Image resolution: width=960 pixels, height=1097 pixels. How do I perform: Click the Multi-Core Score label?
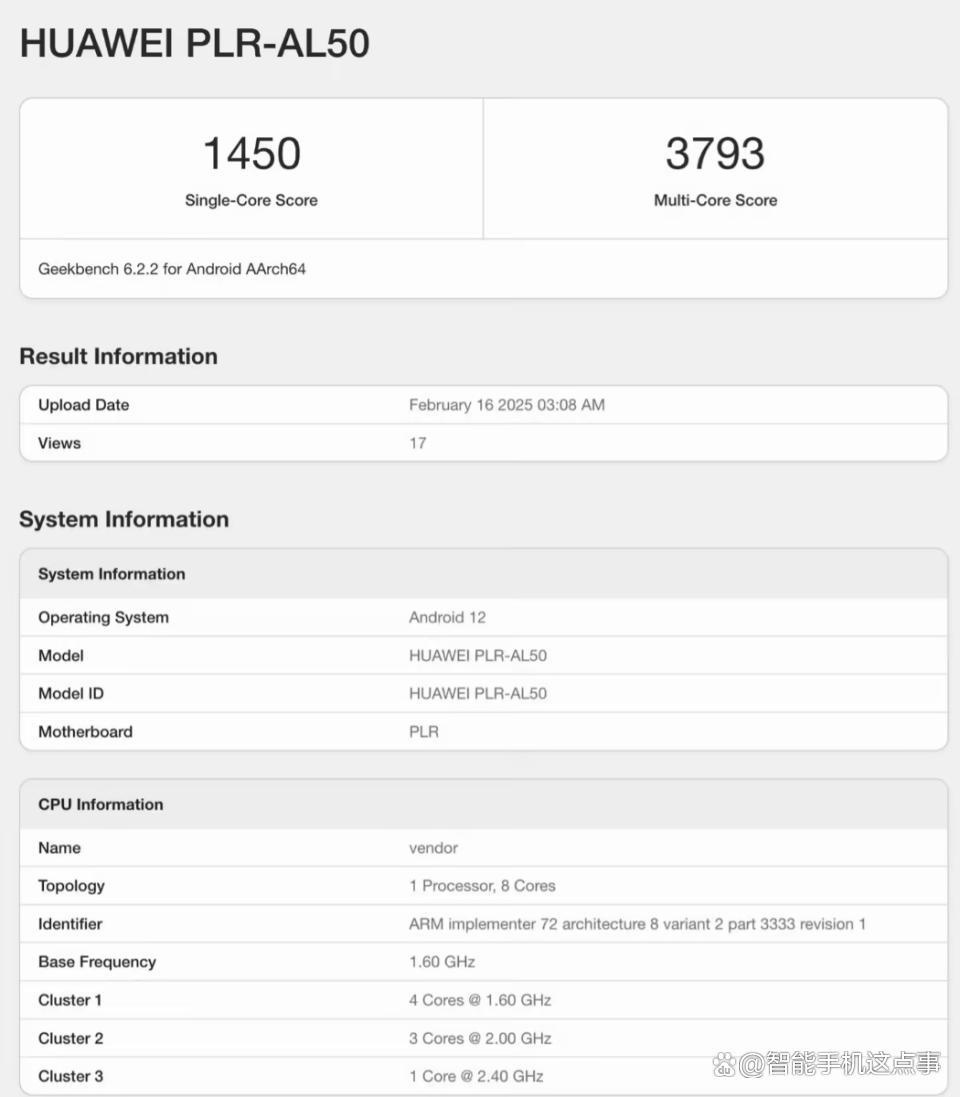pos(715,201)
